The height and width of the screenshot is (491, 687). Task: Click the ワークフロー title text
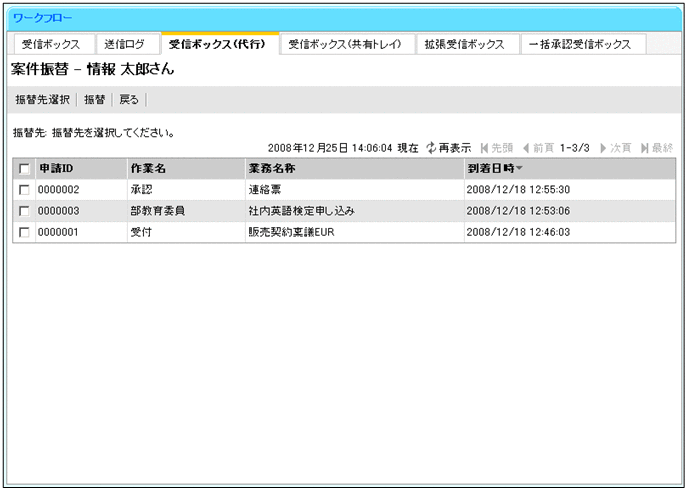pyautogui.click(x=42, y=18)
